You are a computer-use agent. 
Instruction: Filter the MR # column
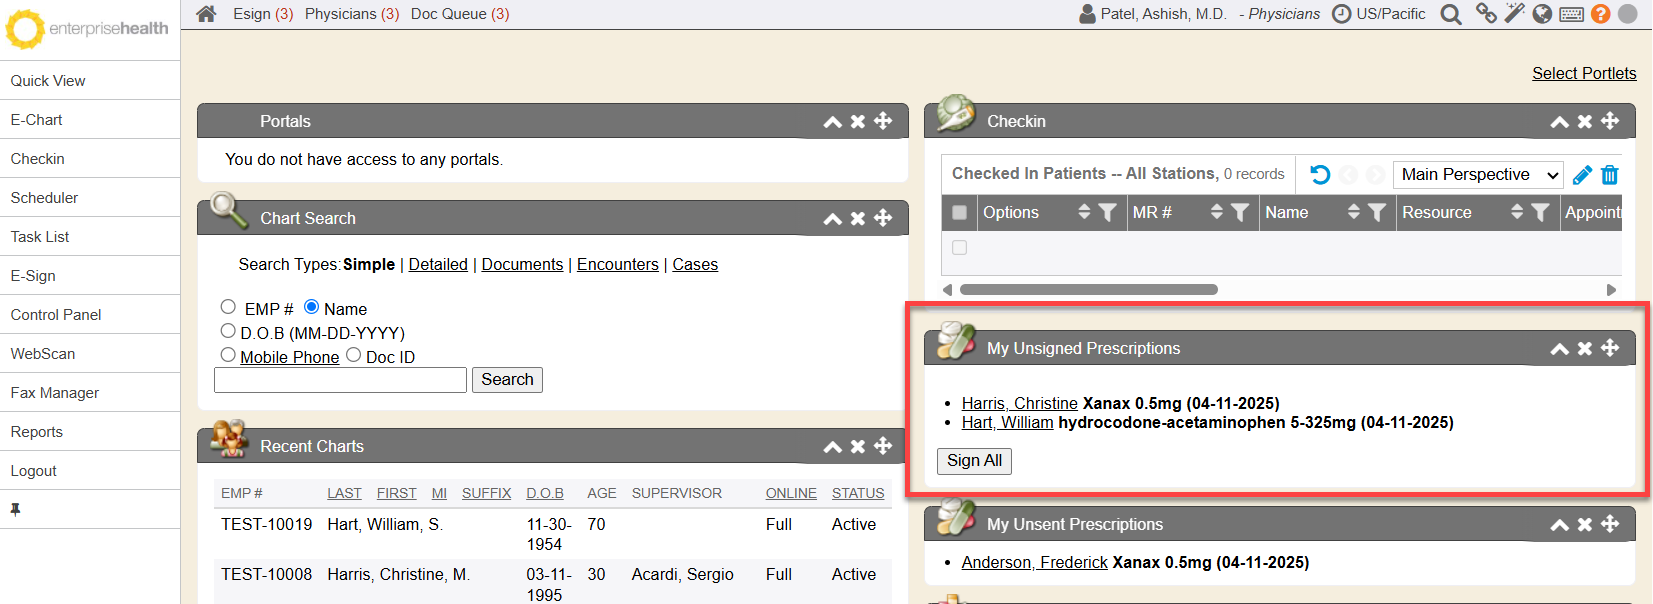[1240, 212]
